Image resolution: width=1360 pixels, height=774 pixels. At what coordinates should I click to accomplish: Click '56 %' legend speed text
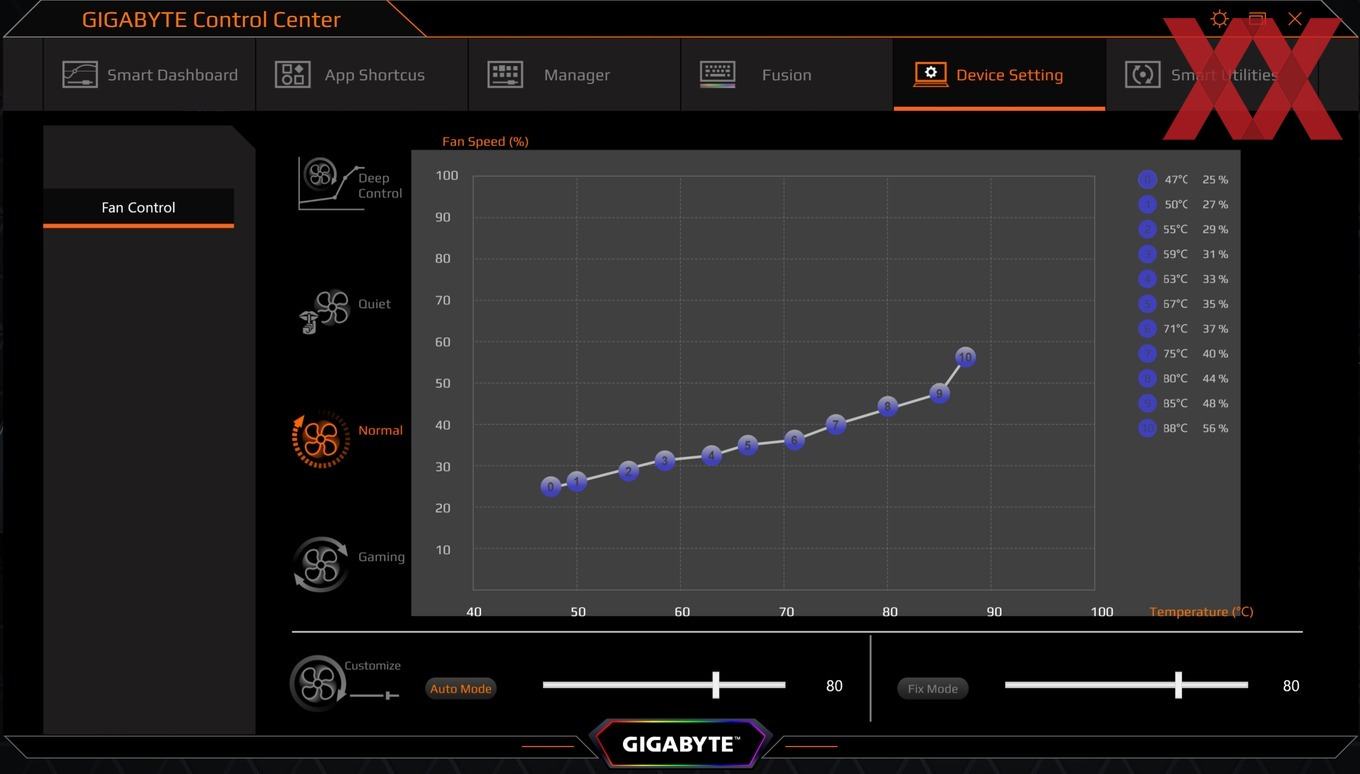(x=1215, y=429)
